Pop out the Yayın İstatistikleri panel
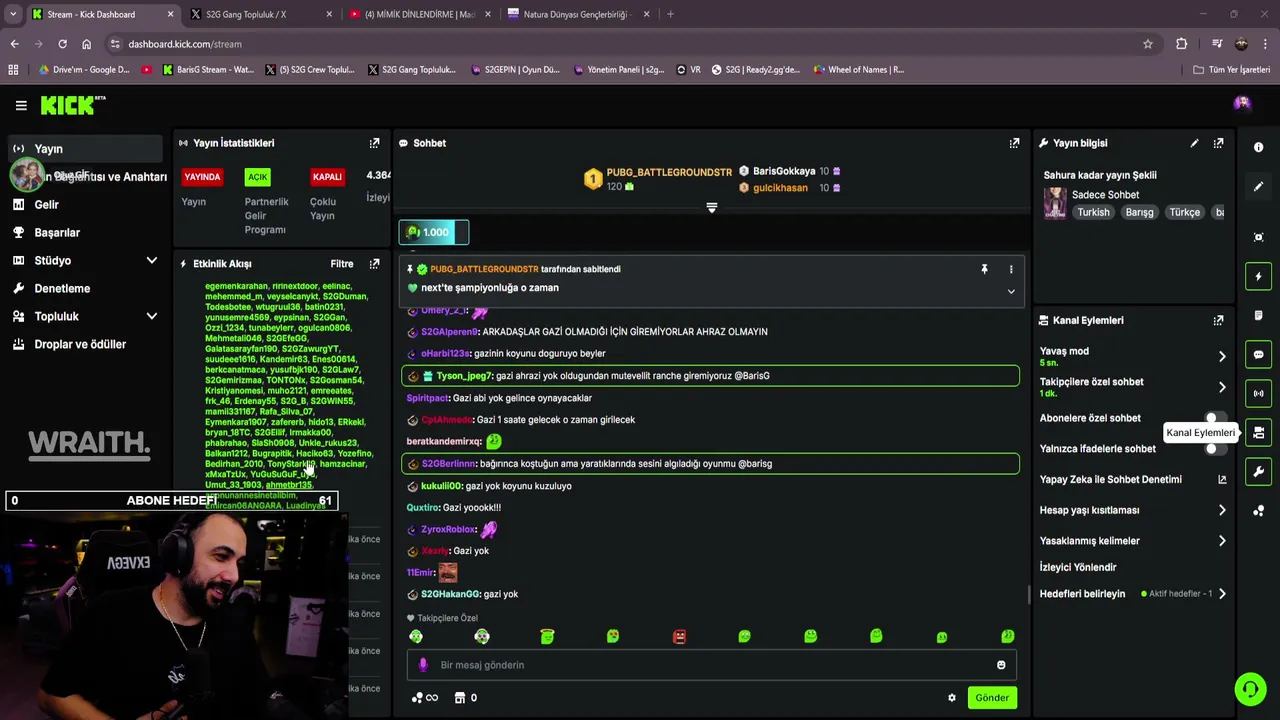The width and height of the screenshot is (1280, 720). 374,143
